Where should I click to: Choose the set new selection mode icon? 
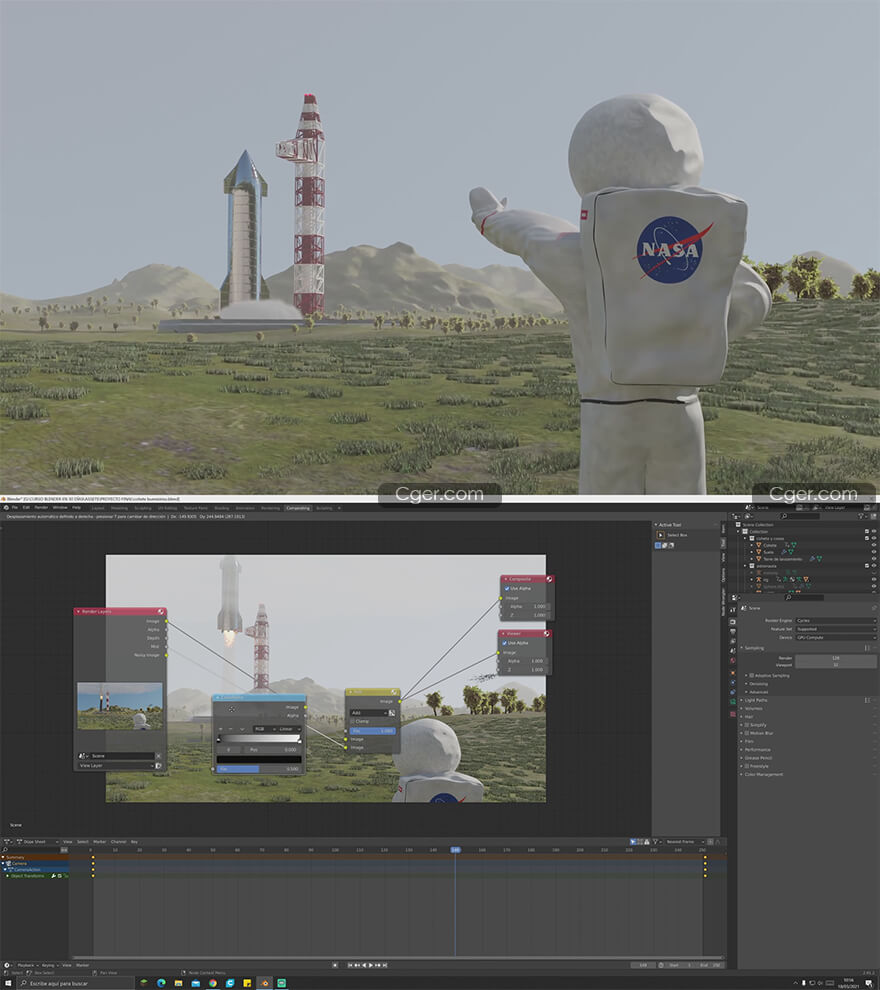point(657,546)
